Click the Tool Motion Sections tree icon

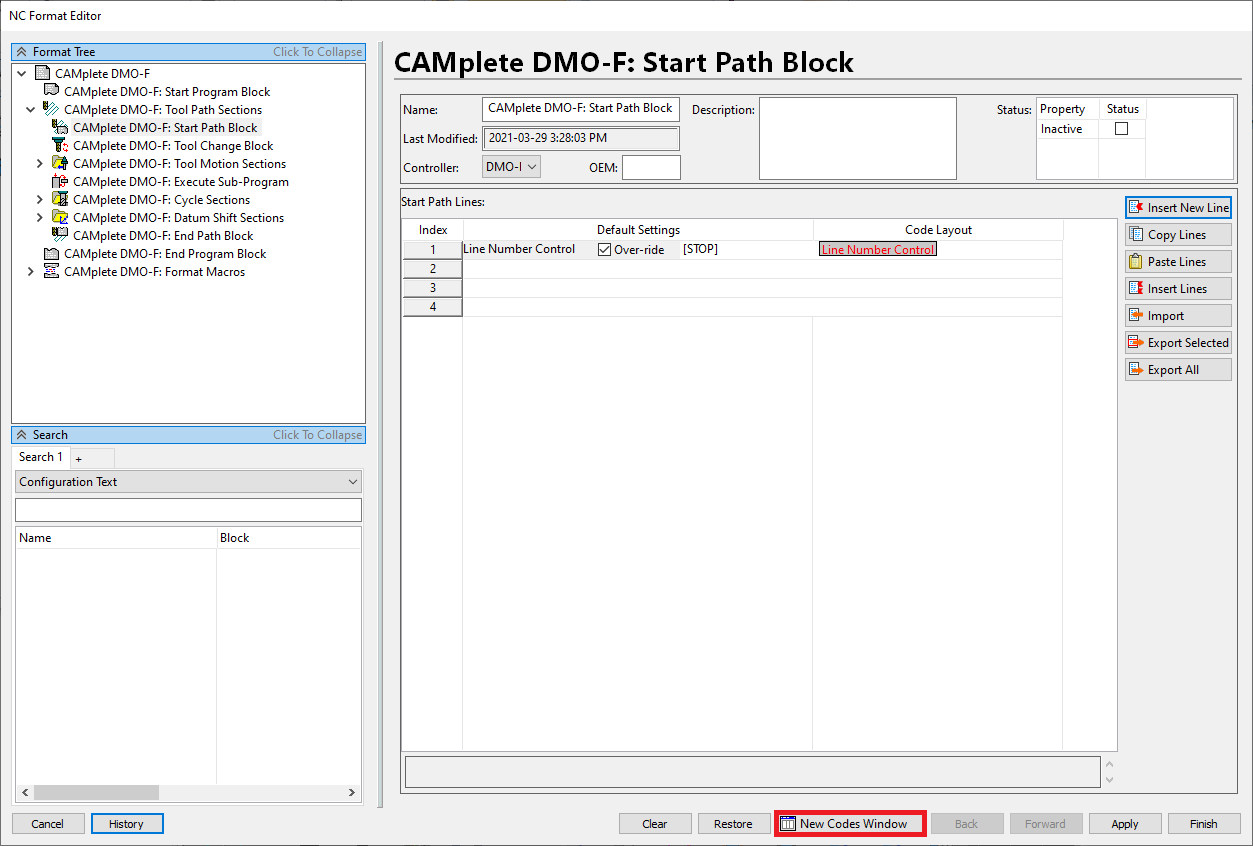[60, 164]
